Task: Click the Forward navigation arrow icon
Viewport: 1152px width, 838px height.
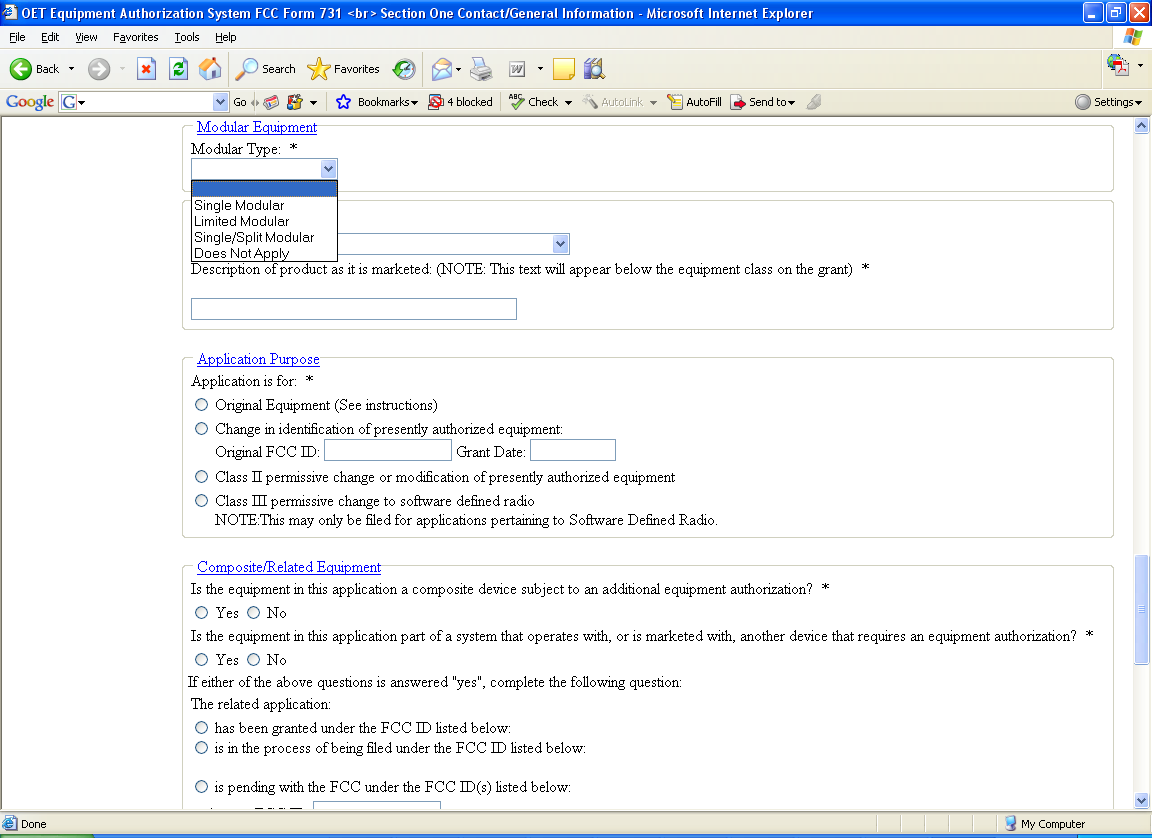Action: click(x=98, y=69)
